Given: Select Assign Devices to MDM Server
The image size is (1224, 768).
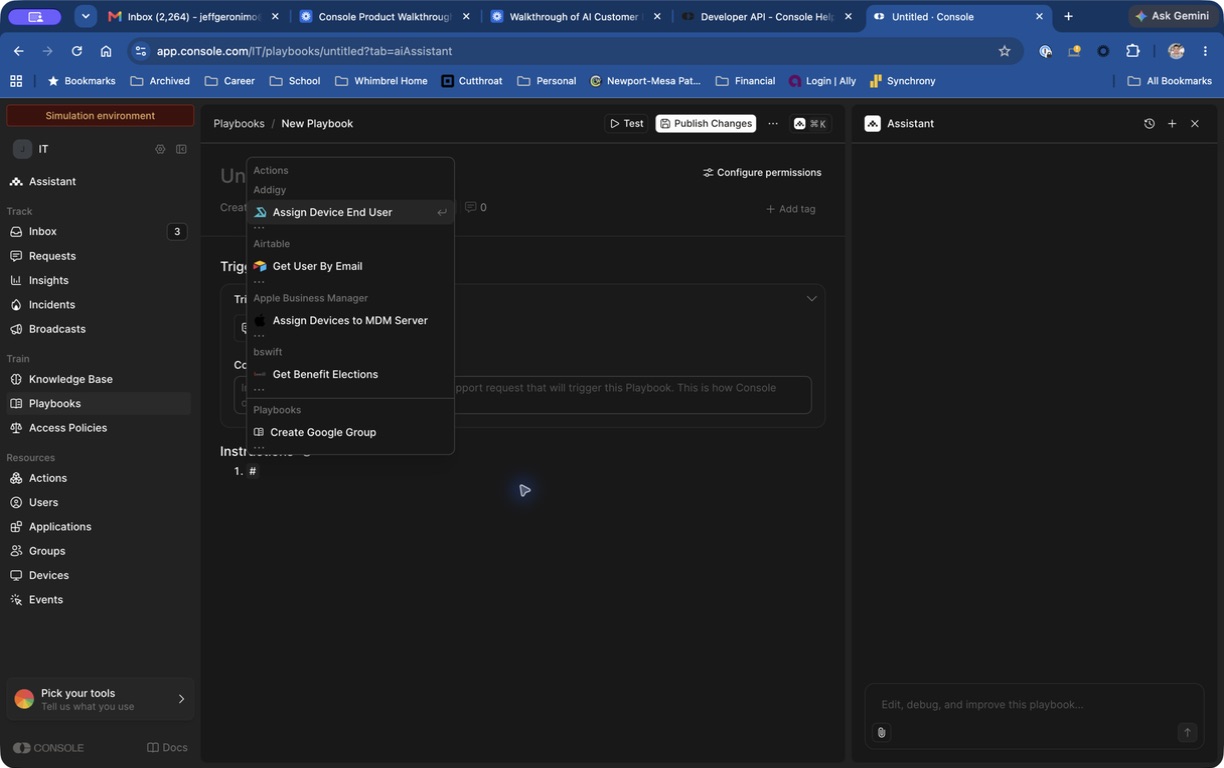Looking at the screenshot, I should click(350, 320).
